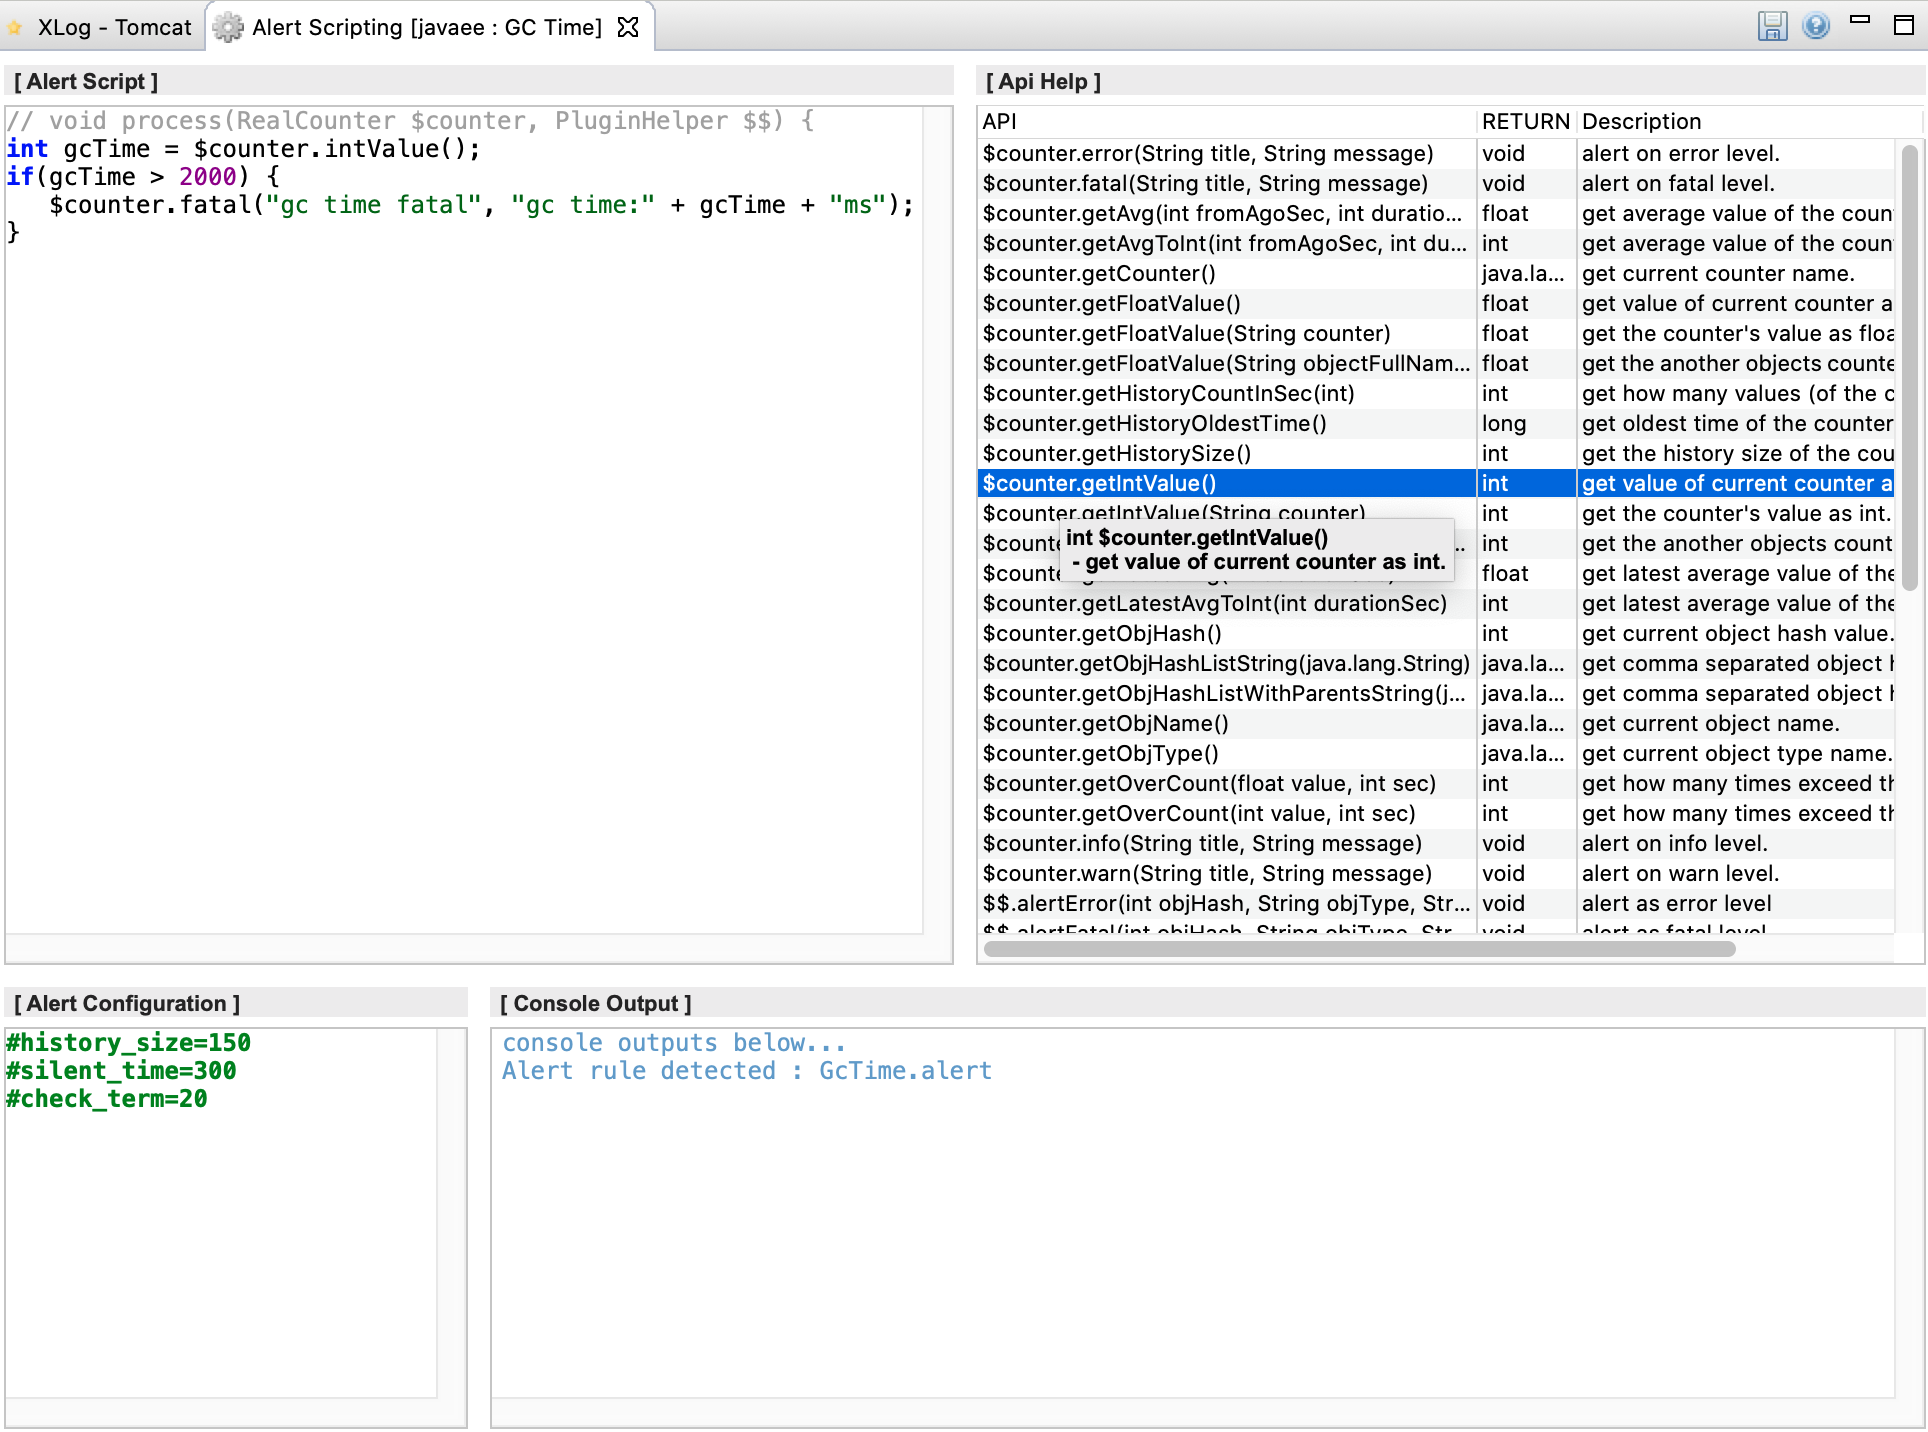
Task: Click the RETURN column header
Action: [1525, 122]
